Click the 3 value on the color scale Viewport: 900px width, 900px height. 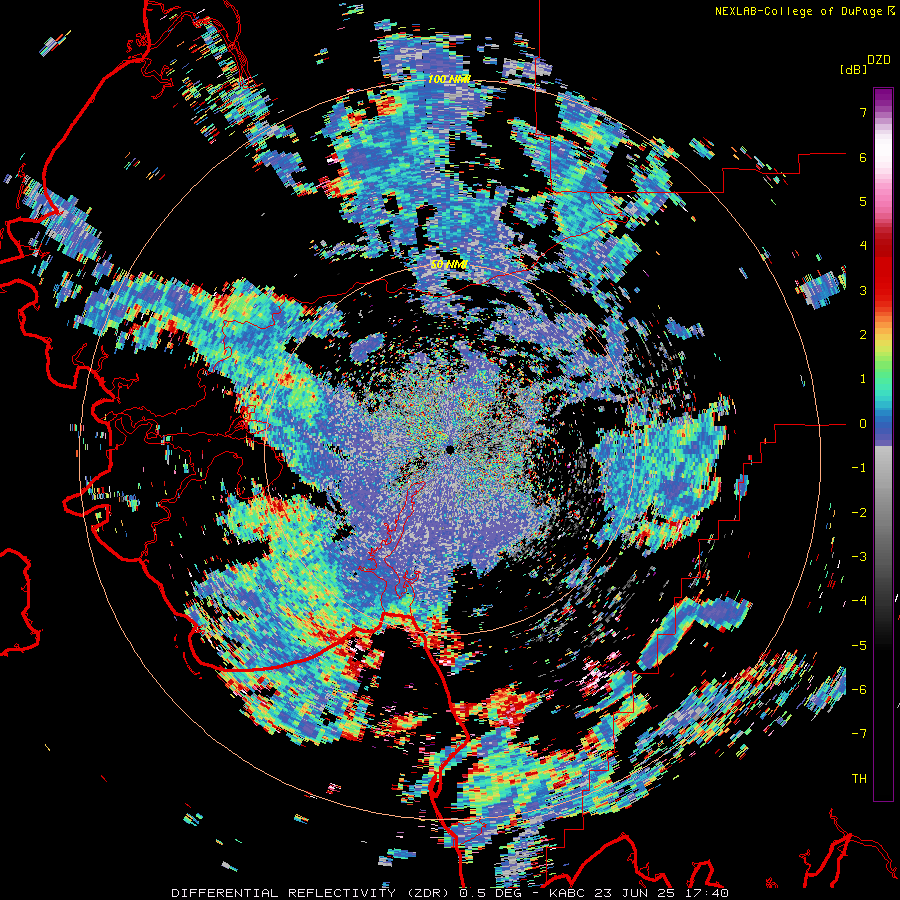pos(863,290)
